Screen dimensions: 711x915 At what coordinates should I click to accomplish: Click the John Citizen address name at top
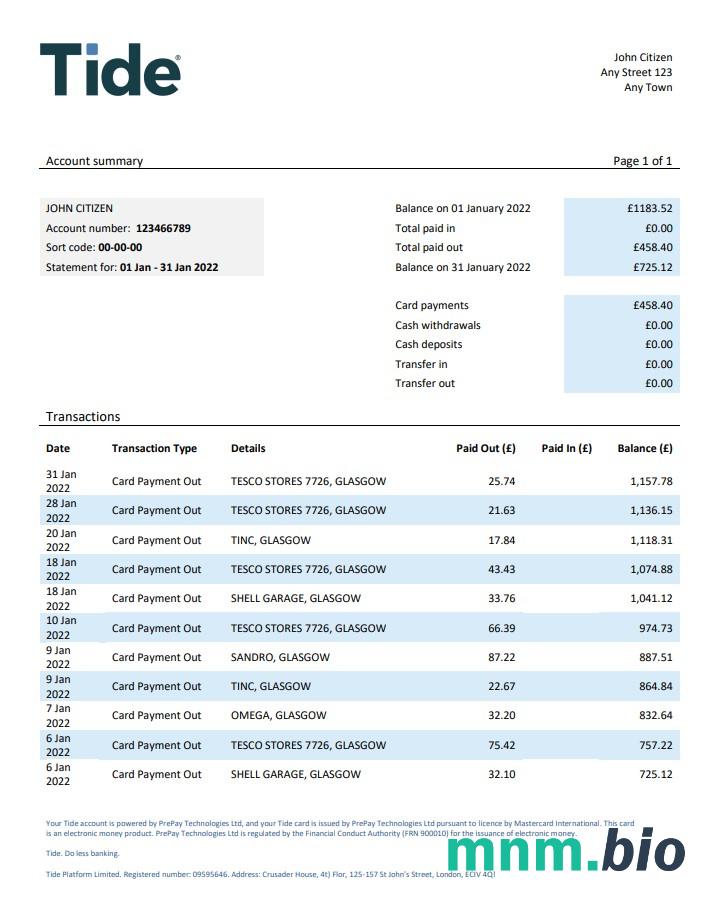click(642, 58)
